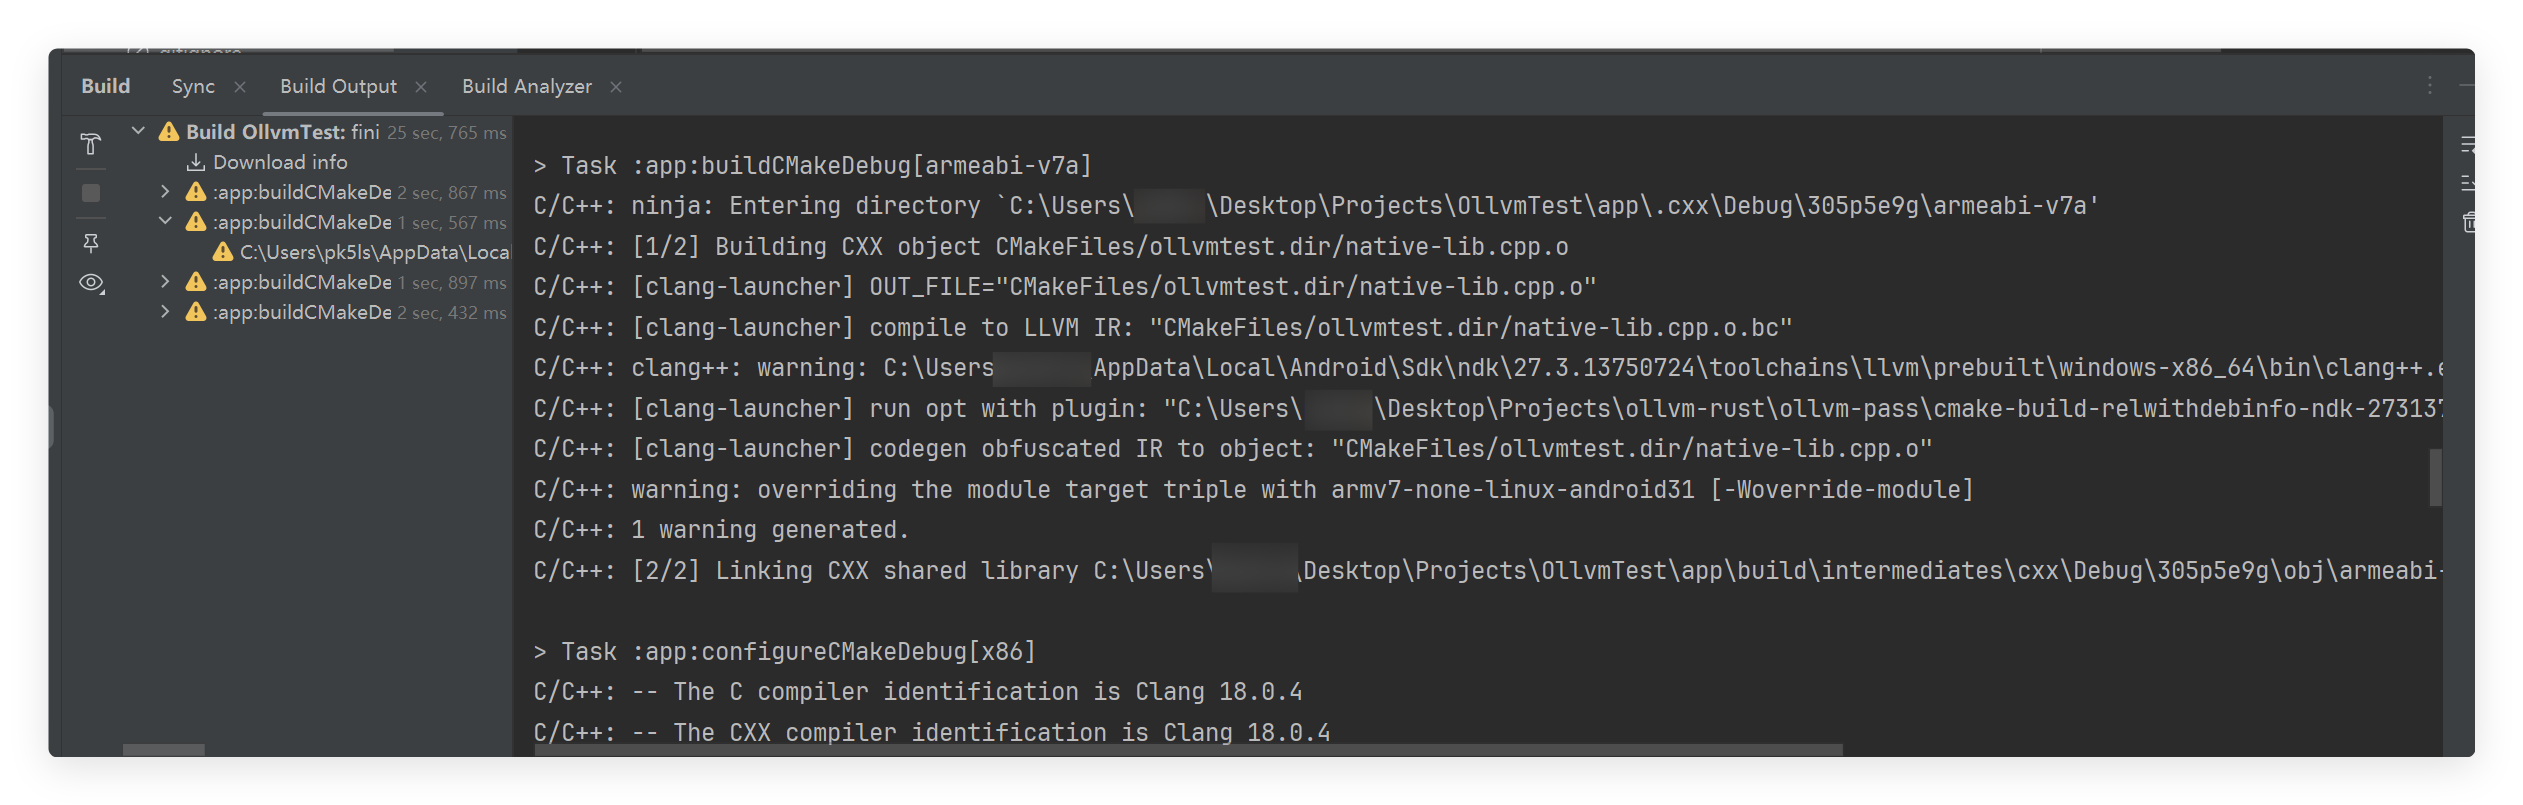Select the Download info entry
This screenshot has width=2523, height=805.
tap(280, 162)
